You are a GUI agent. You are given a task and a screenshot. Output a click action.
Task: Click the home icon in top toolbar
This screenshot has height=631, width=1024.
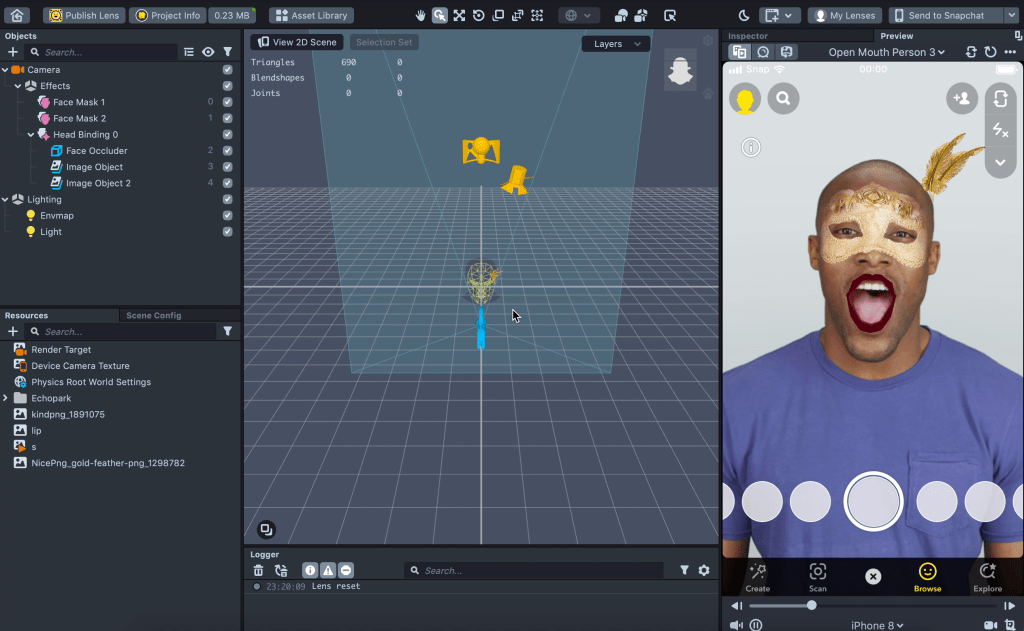[x=18, y=15]
